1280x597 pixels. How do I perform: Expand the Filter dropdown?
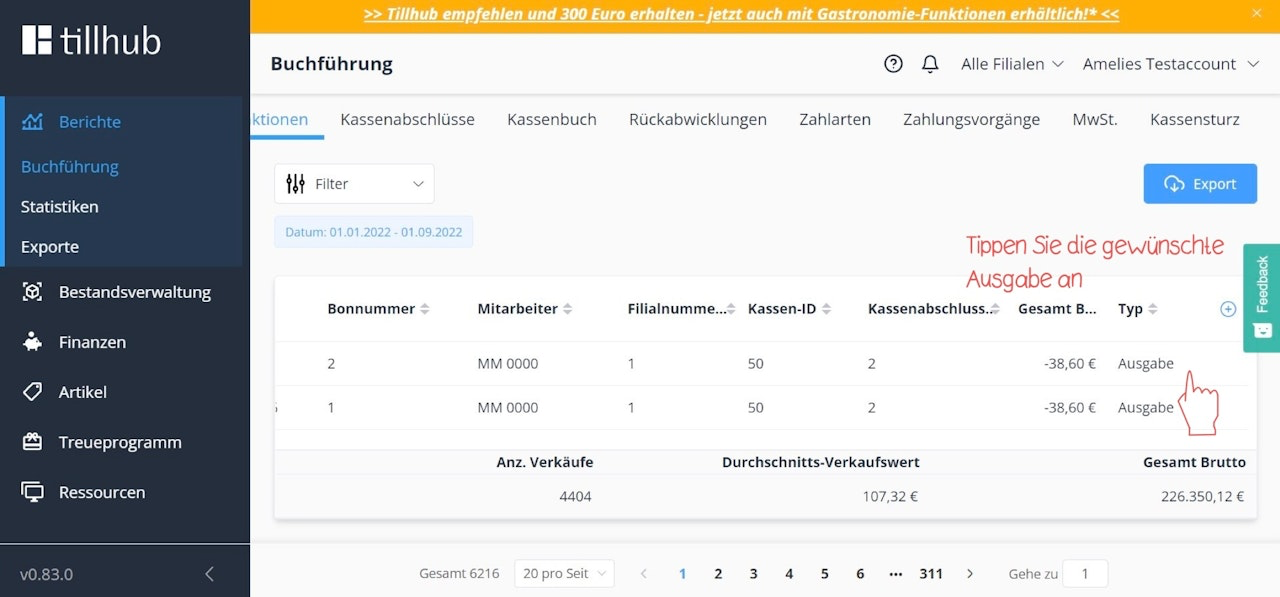click(x=354, y=184)
